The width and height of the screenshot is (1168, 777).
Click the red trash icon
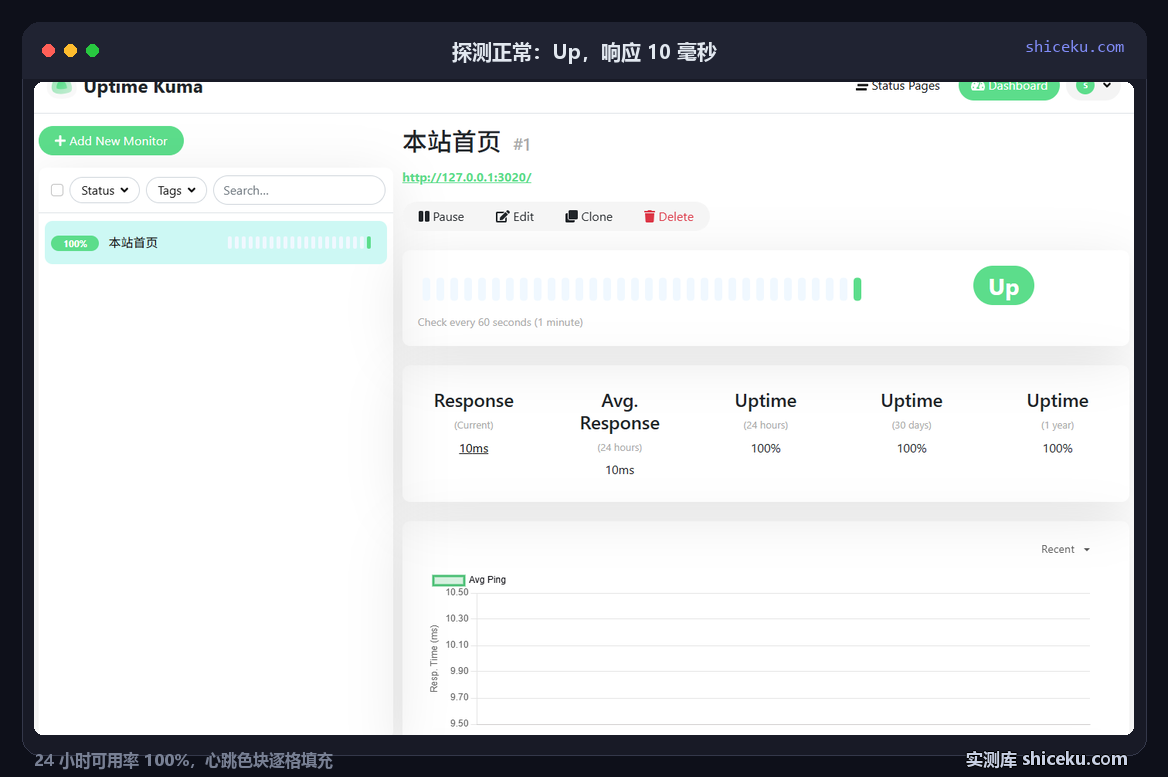point(649,217)
